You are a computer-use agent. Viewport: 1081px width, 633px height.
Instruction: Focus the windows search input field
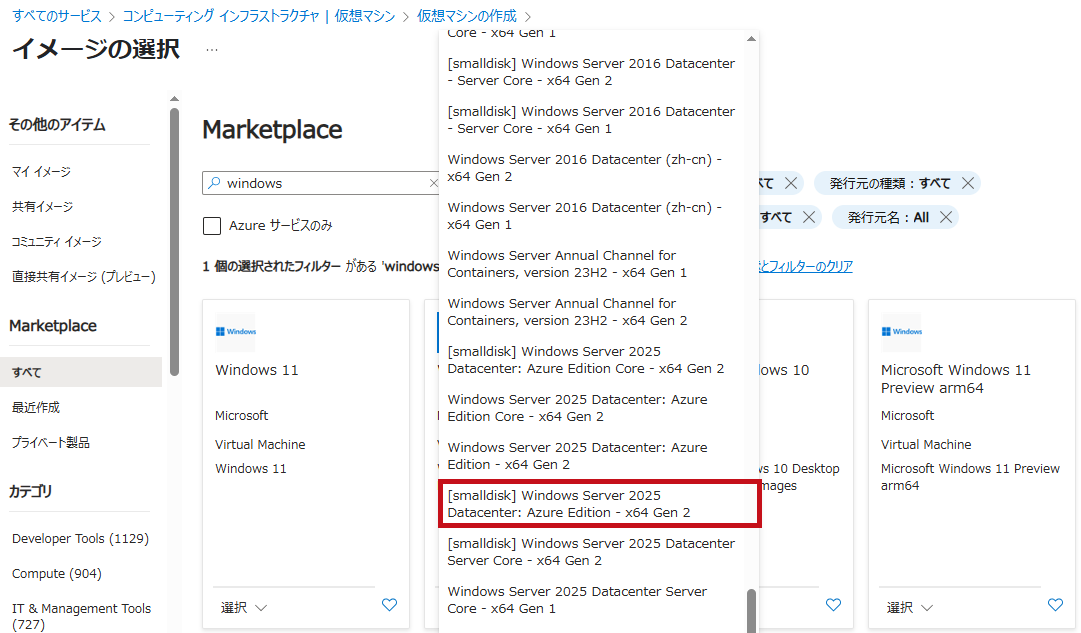pyautogui.click(x=322, y=183)
